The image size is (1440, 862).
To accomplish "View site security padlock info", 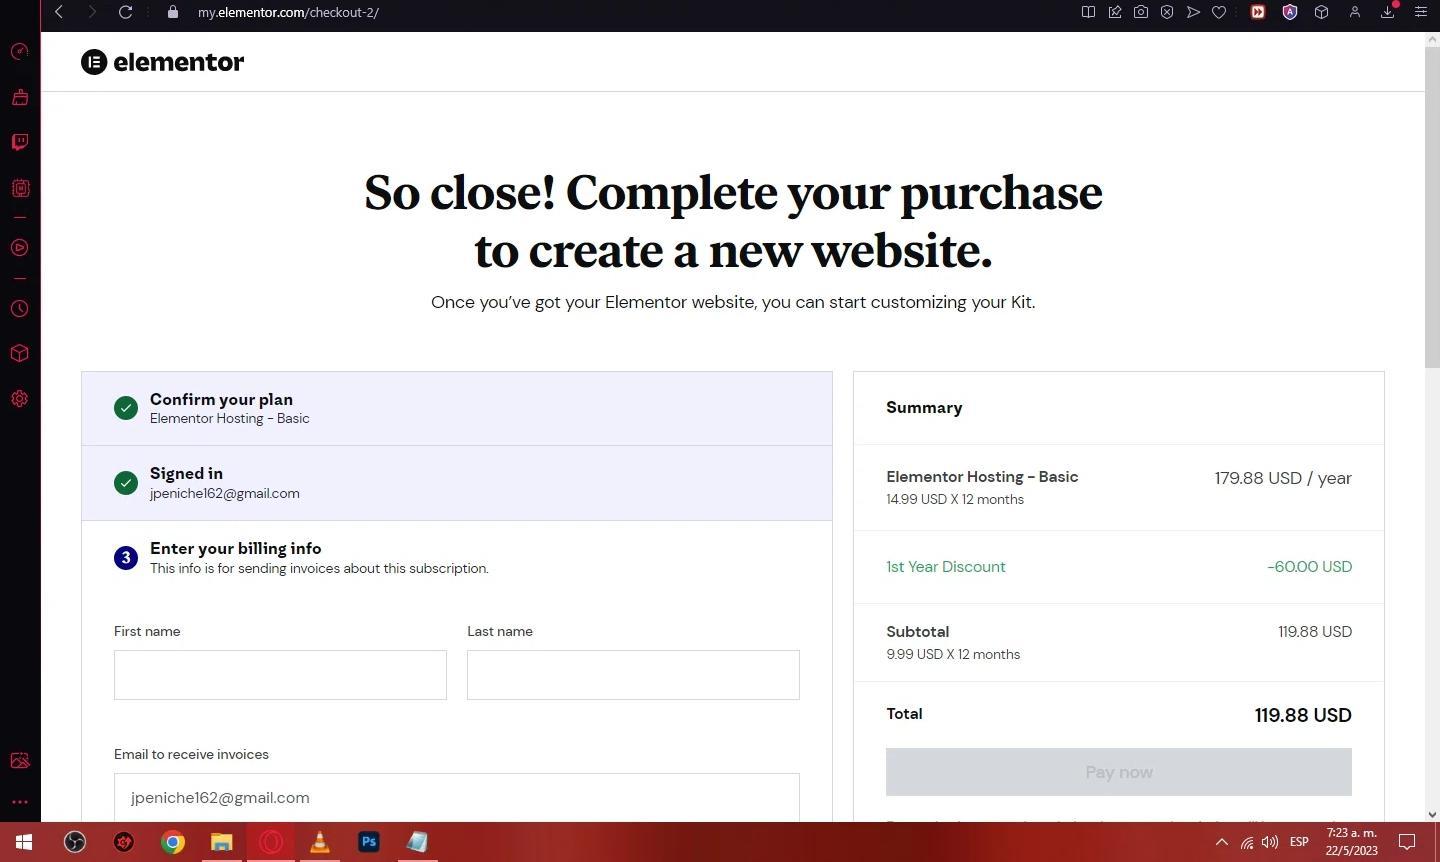I will click(x=173, y=12).
